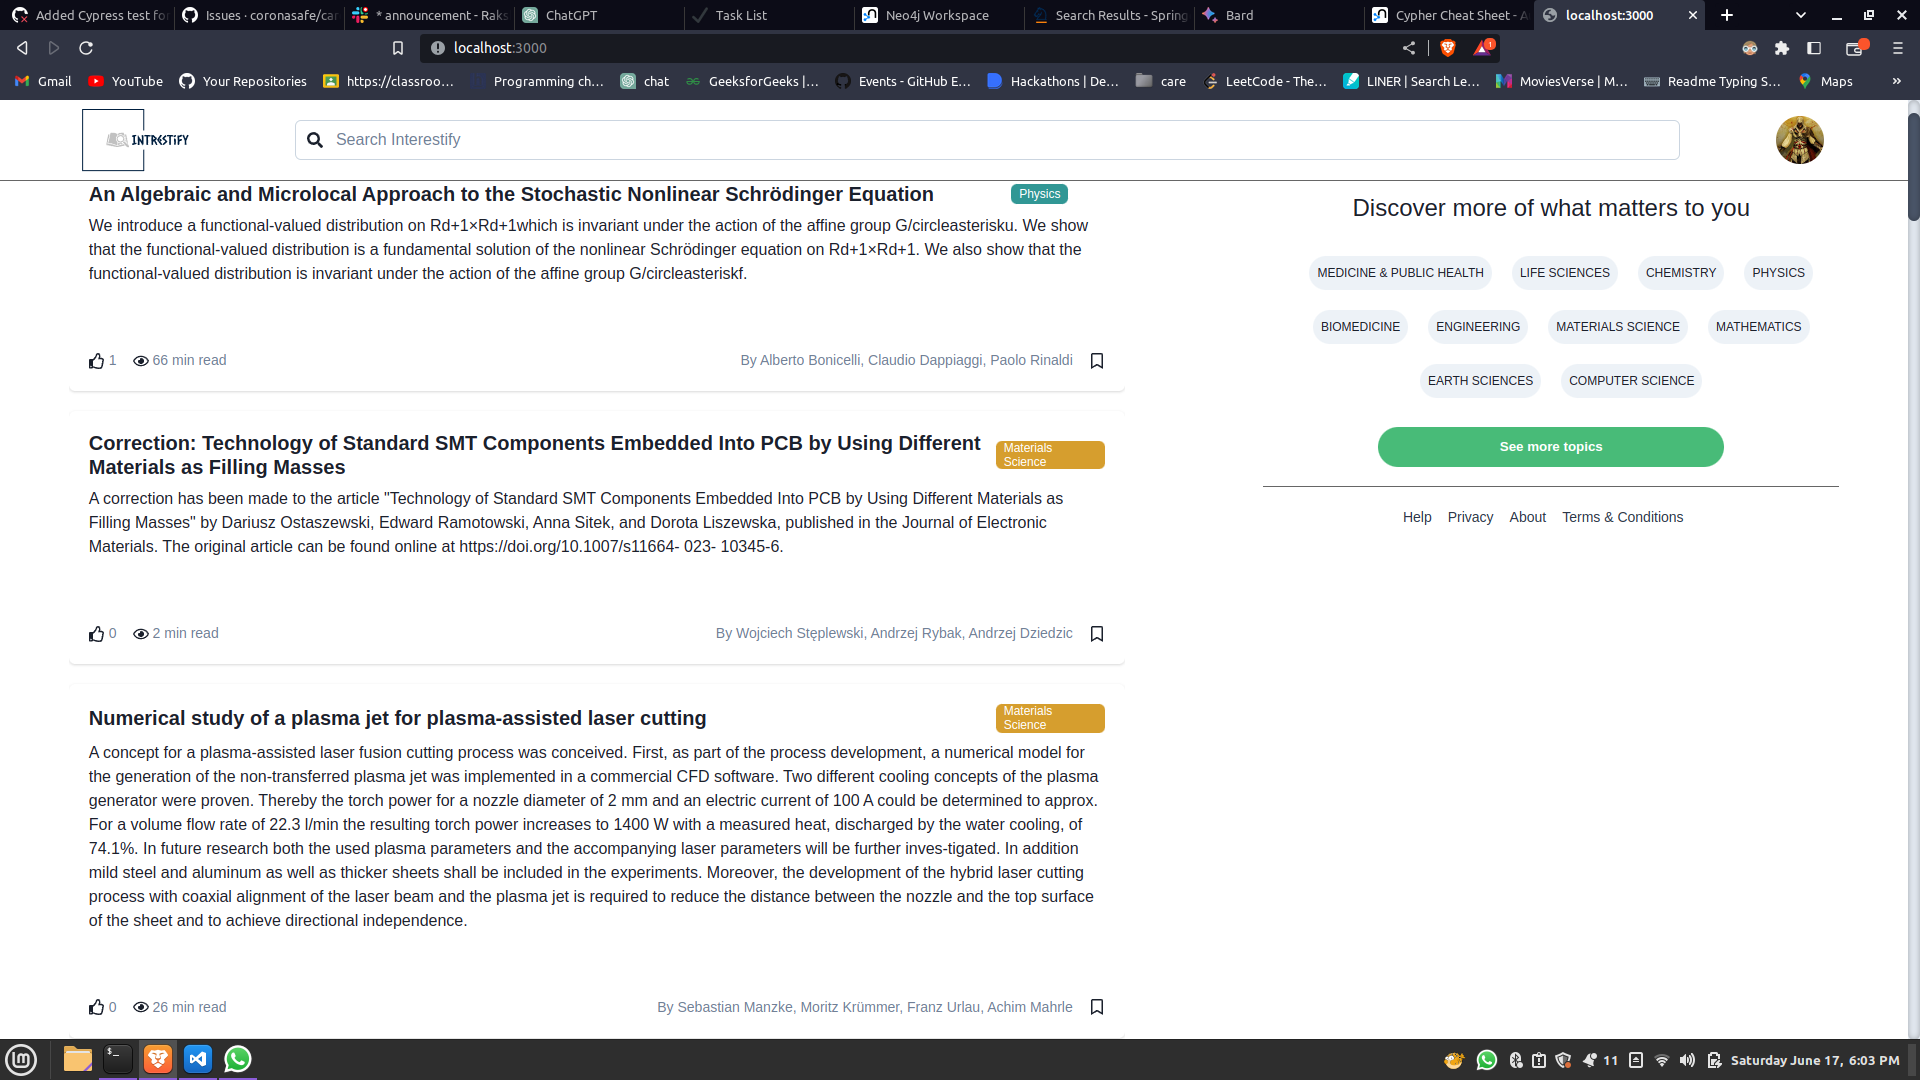Open the Terms & Conditions link
The image size is (1920, 1080).
pyautogui.click(x=1622, y=517)
